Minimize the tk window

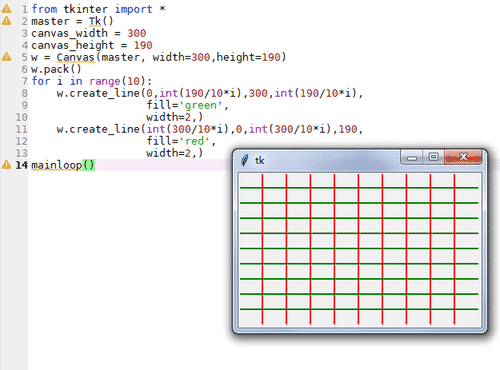click(x=412, y=157)
